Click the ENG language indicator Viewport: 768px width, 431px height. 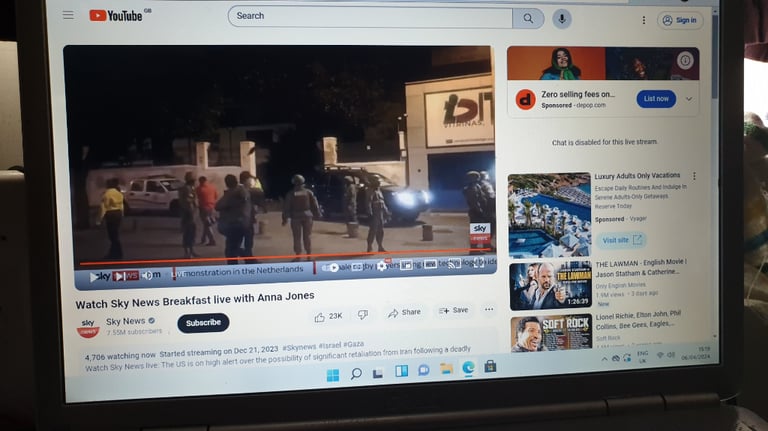(x=643, y=356)
